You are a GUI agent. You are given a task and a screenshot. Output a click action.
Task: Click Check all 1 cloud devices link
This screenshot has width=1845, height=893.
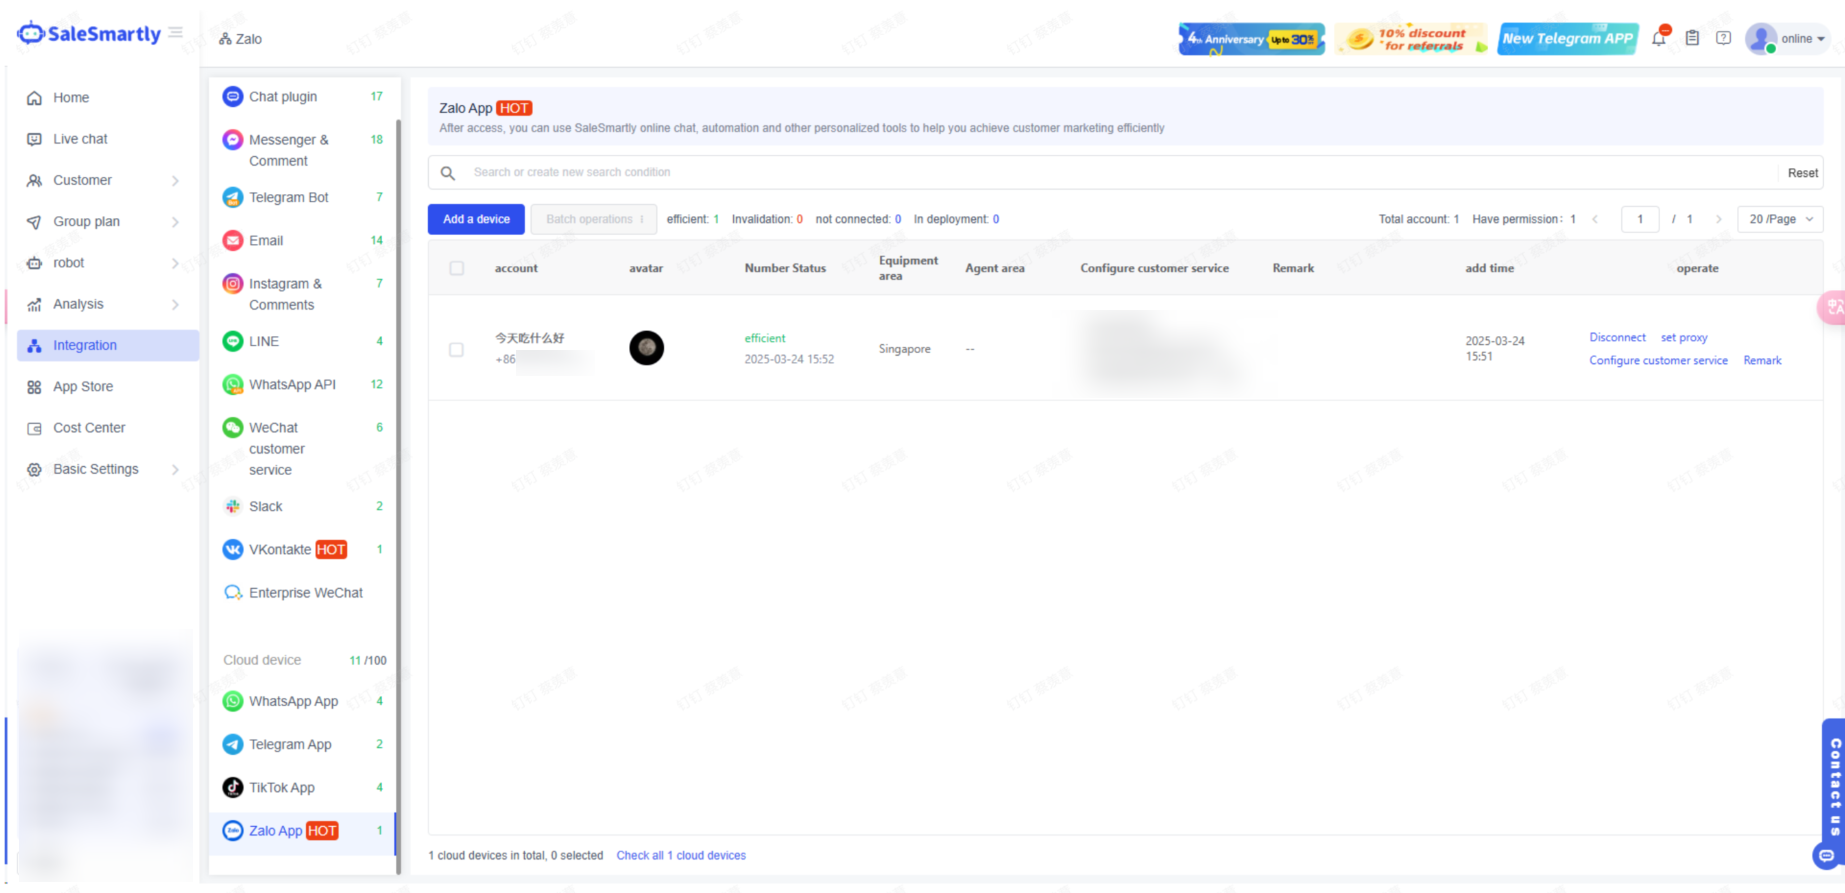pos(681,856)
